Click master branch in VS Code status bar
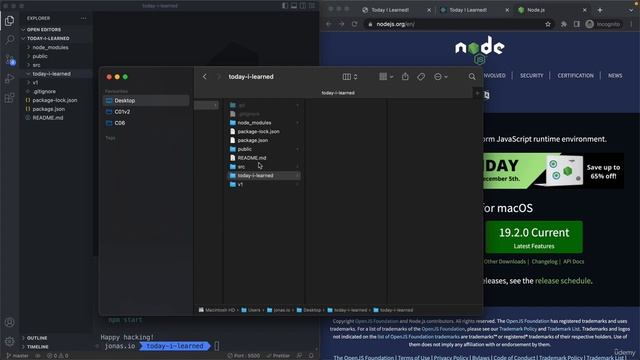 tap(18, 356)
